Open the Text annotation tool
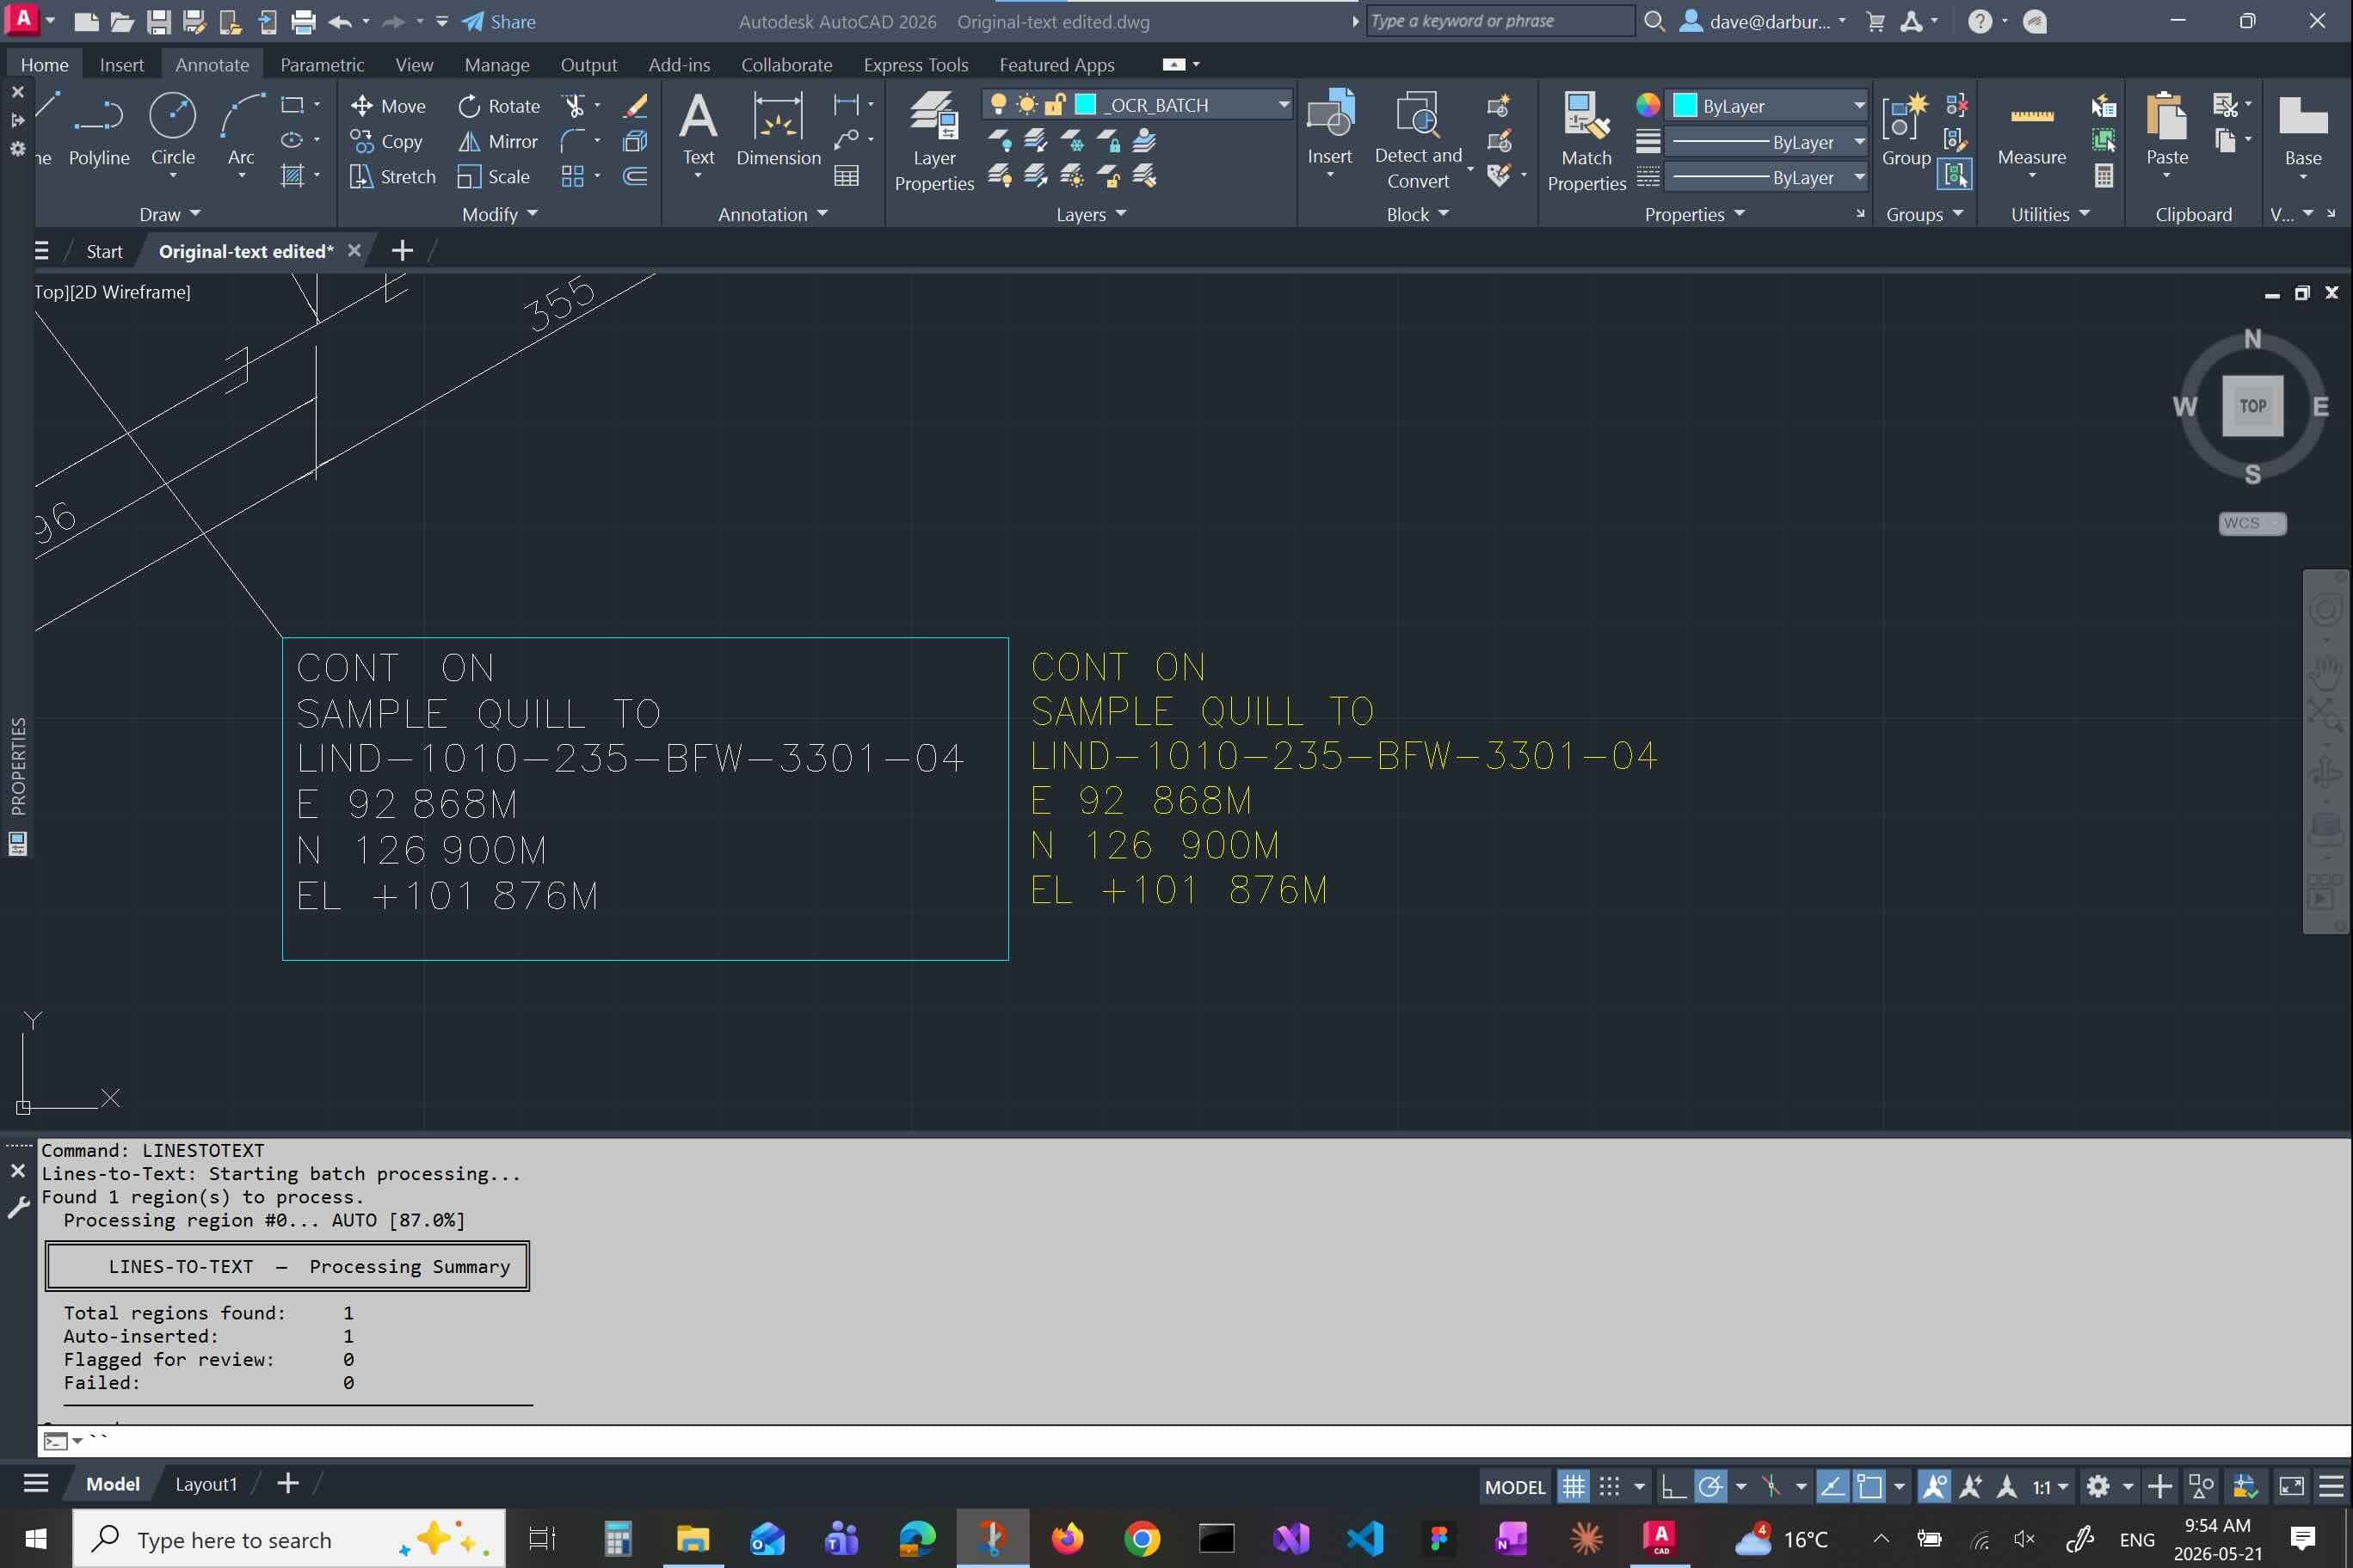This screenshot has height=1568, width=2353. pos(698,128)
